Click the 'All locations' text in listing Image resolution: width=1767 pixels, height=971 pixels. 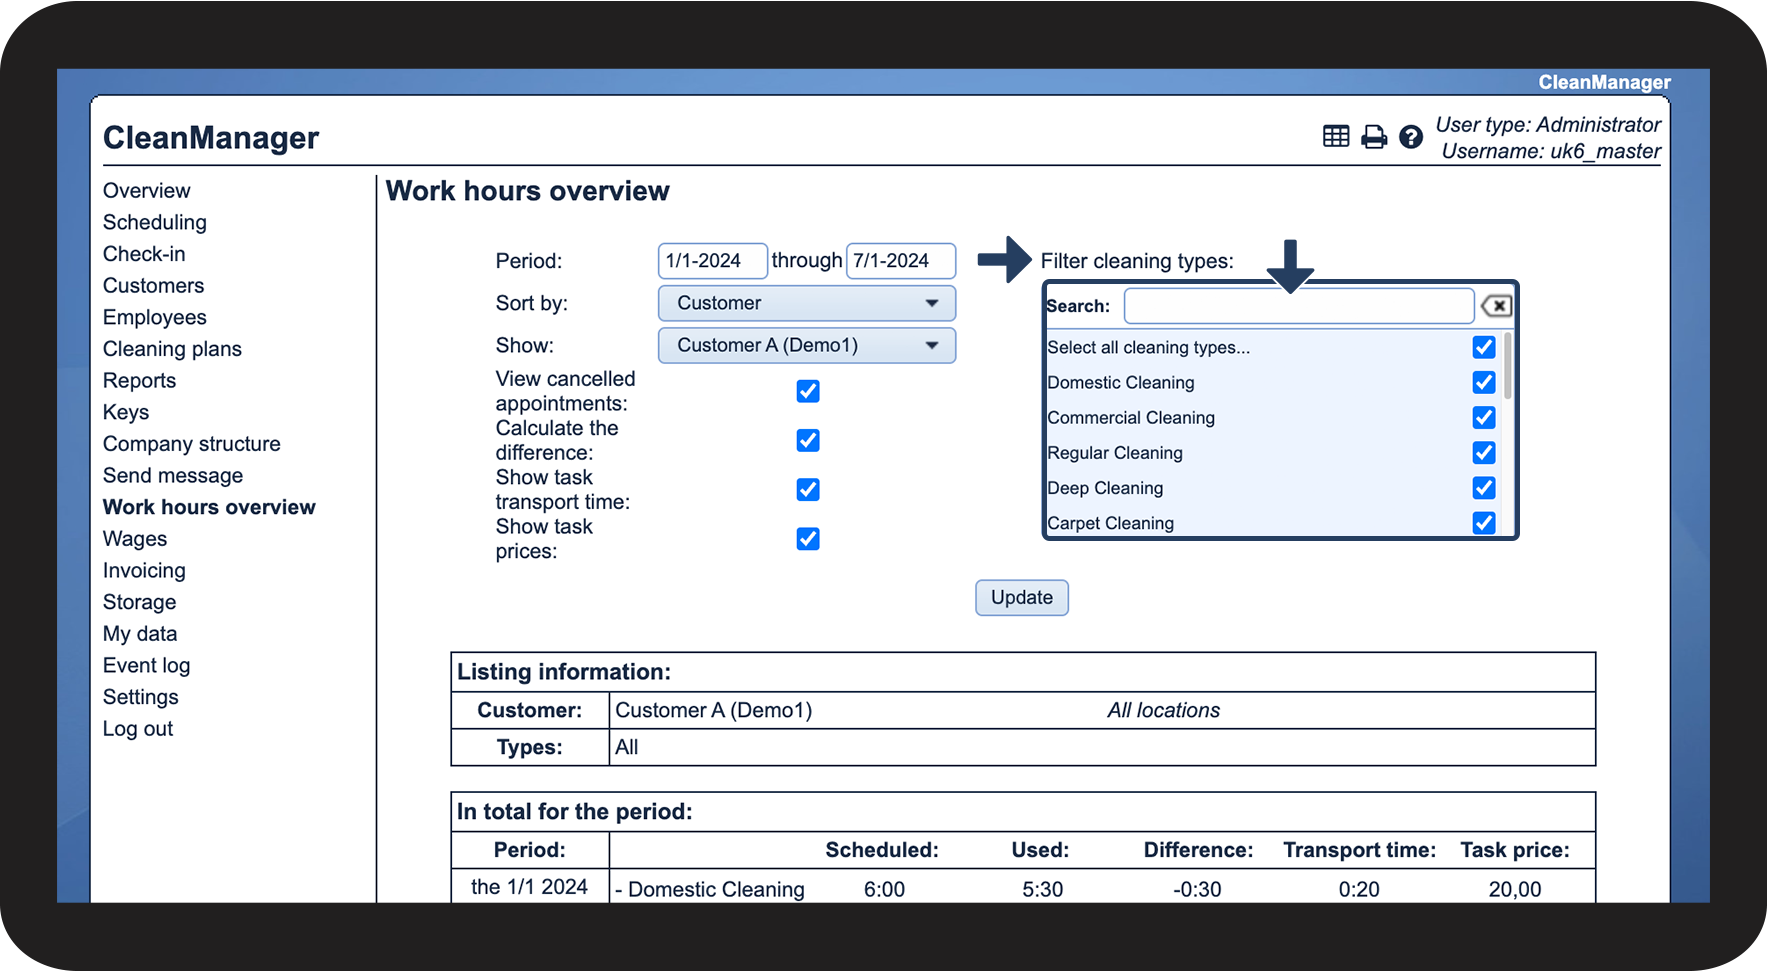(x=1164, y=710)
